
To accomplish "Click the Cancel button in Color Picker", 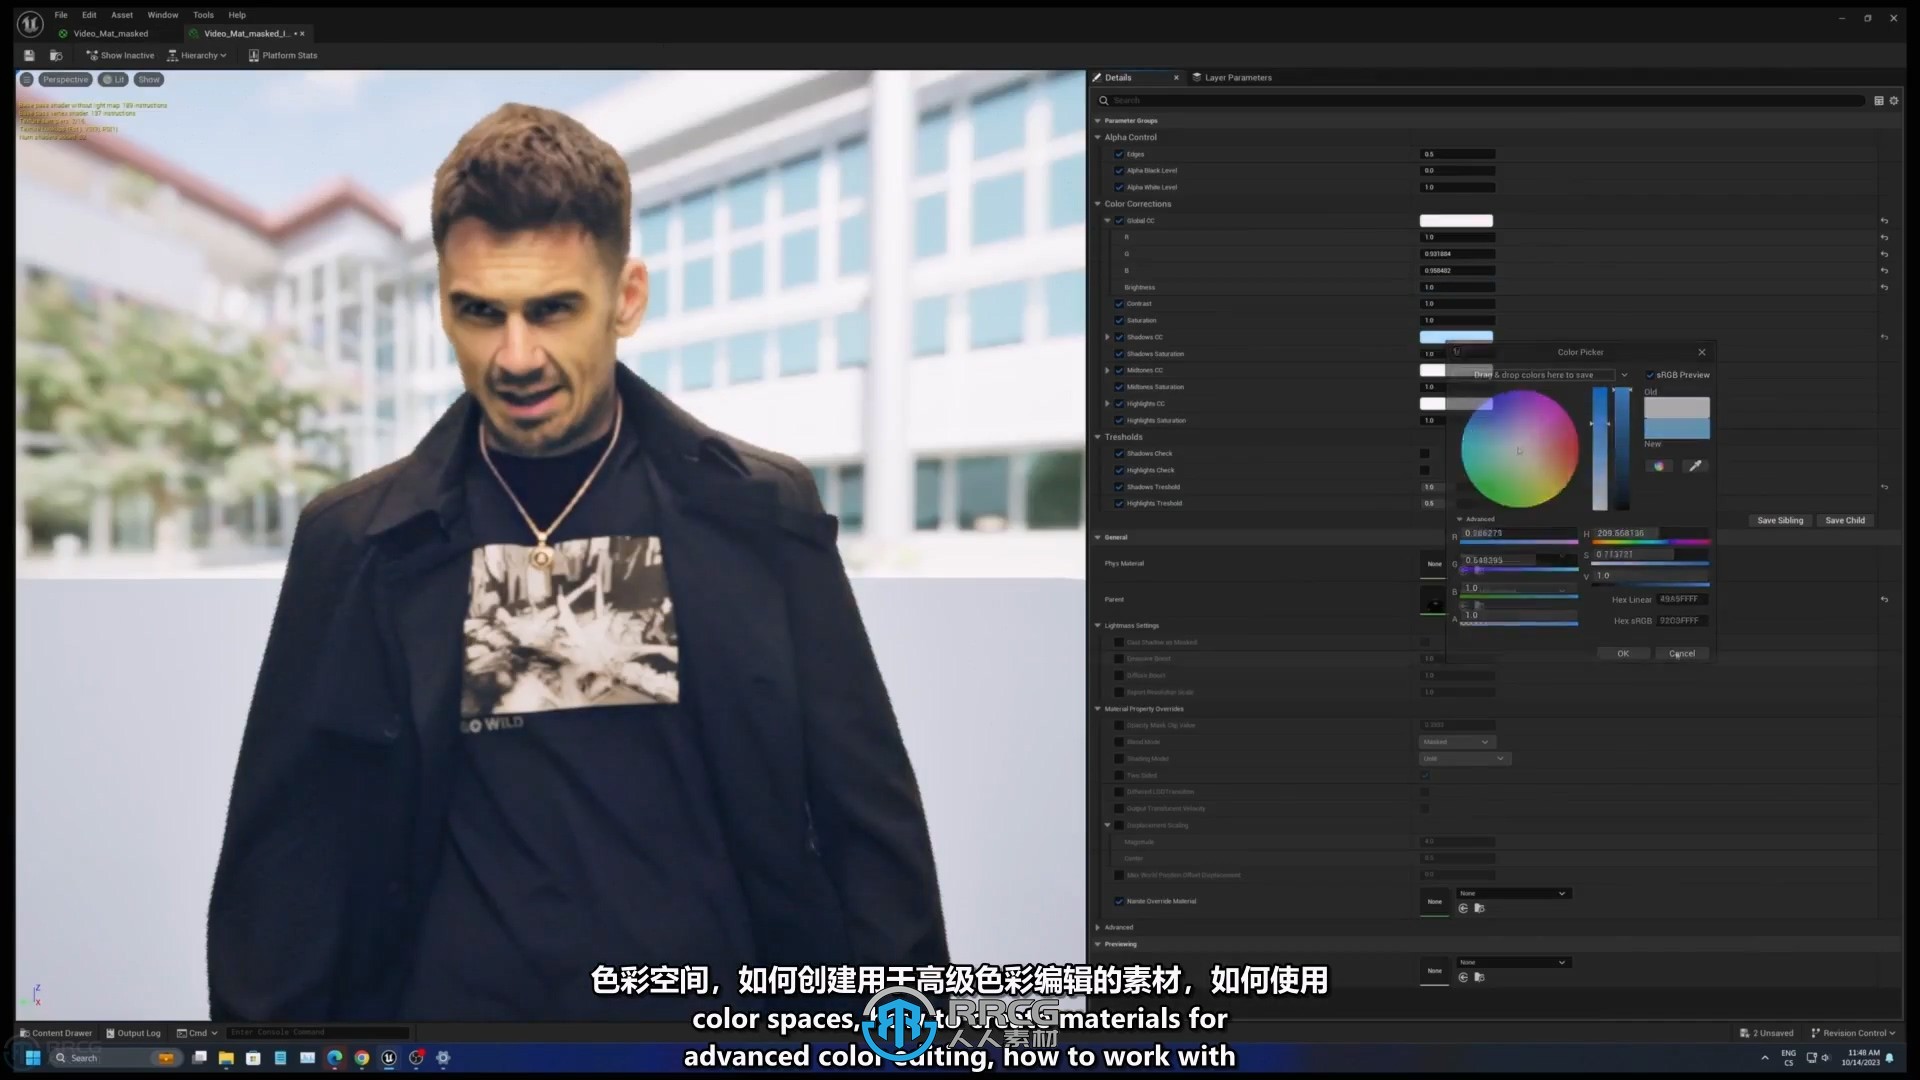I will [1681, 653].
